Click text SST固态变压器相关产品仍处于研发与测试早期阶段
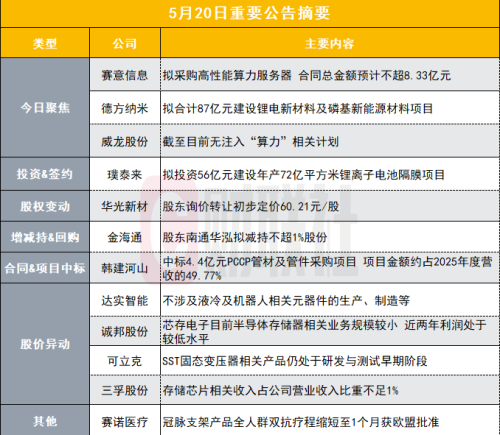 295,361
